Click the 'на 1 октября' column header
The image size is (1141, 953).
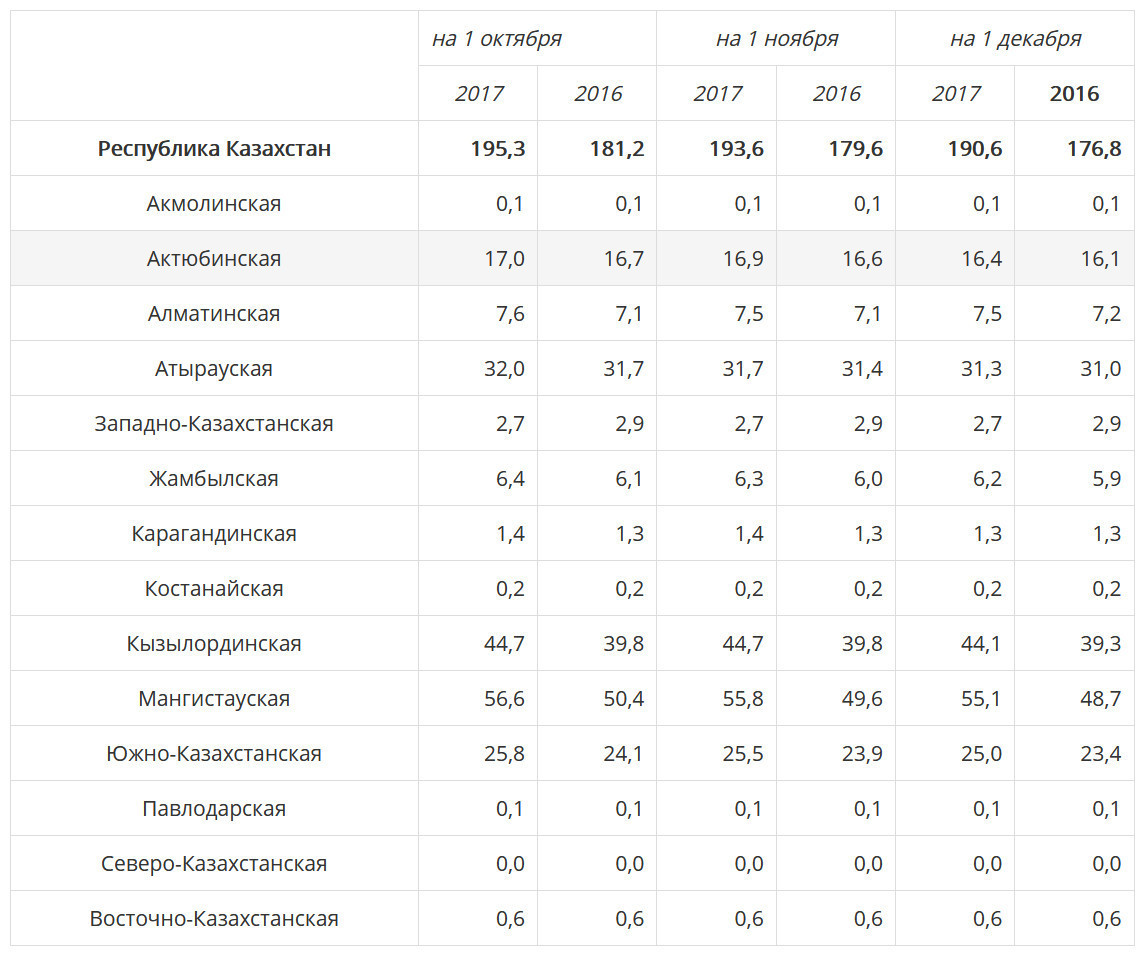[x=497, y=39]
